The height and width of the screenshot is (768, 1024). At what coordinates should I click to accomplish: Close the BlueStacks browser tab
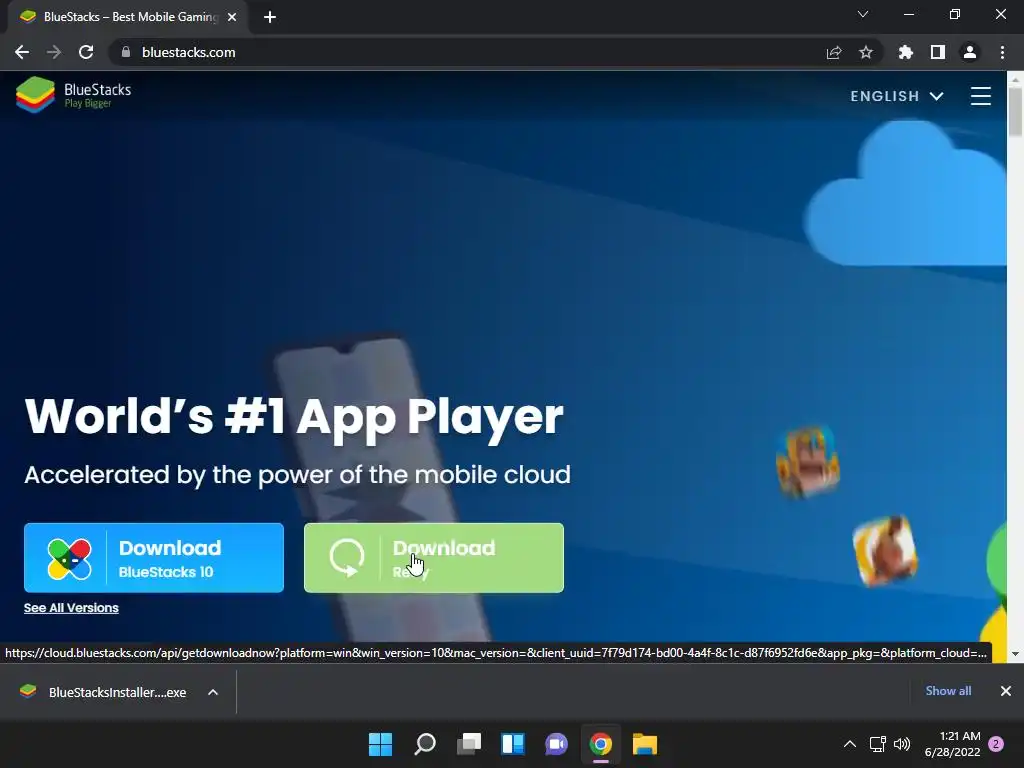click(x=232, y=18)
